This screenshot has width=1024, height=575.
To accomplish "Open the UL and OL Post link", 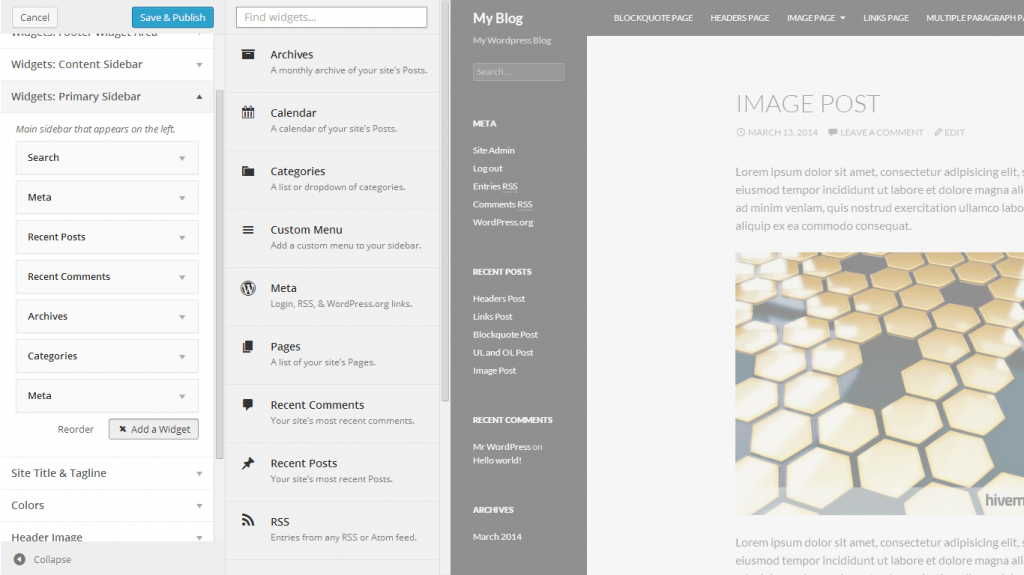I will 503,352.
